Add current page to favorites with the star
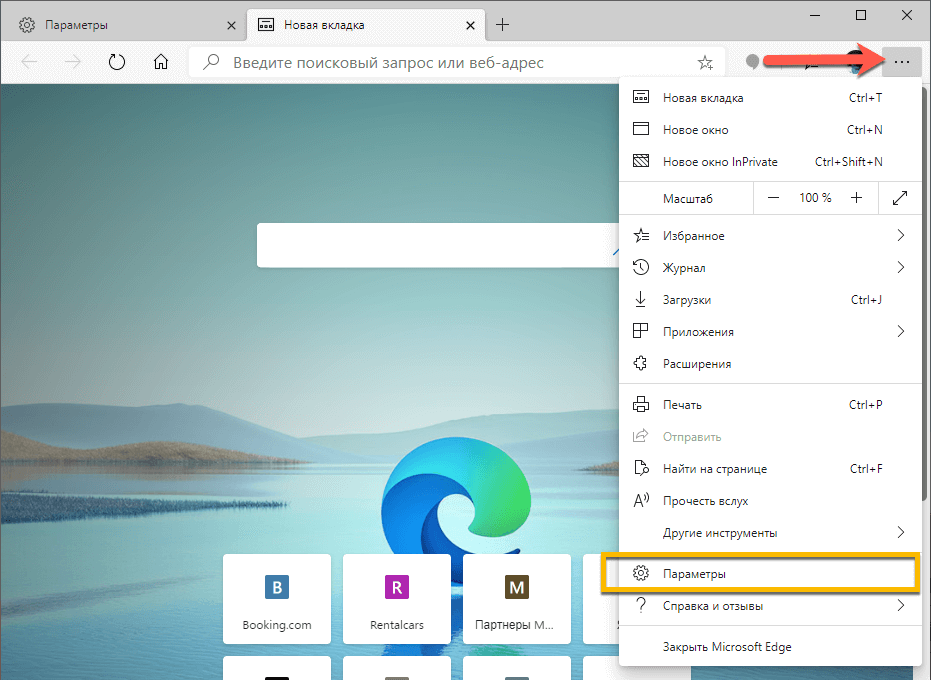This screenshot has width=931, height=680. (x=705, y=61)
